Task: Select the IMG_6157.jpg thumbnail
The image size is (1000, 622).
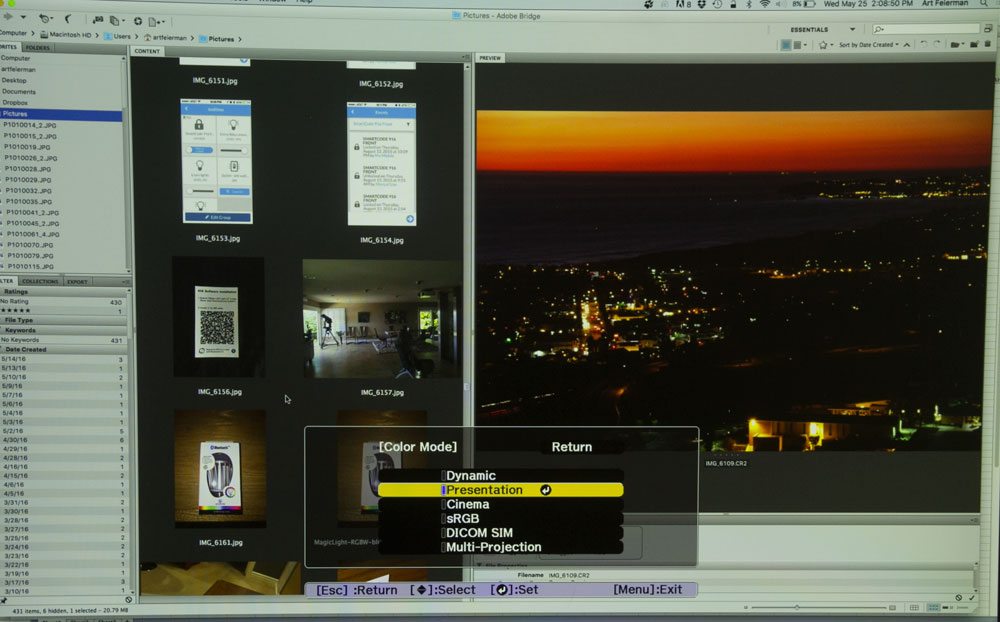Action: [382, 319]
